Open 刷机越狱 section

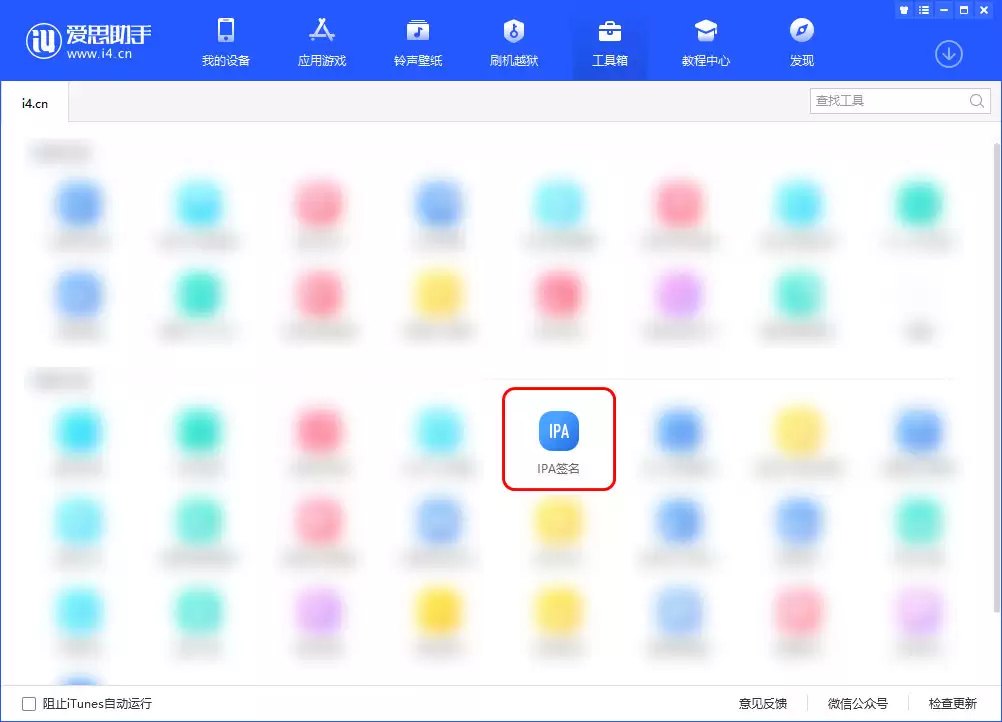point(514,42)
